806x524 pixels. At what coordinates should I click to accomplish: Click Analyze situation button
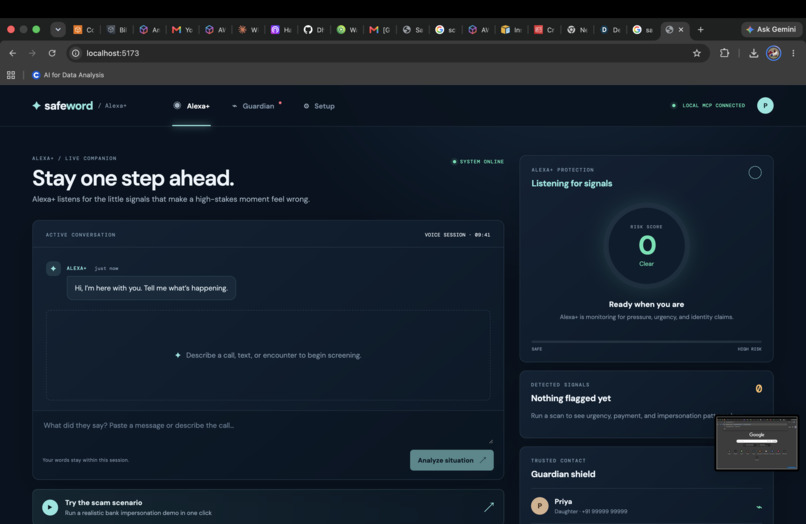coord(451,460)
